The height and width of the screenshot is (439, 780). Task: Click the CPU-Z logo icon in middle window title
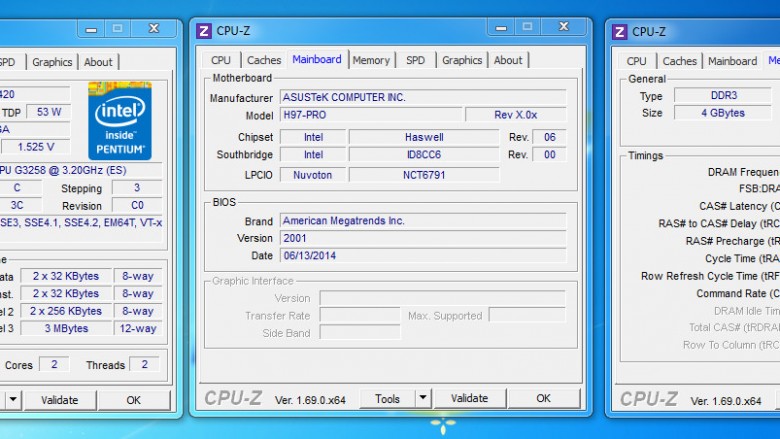[x=203, y=31]
